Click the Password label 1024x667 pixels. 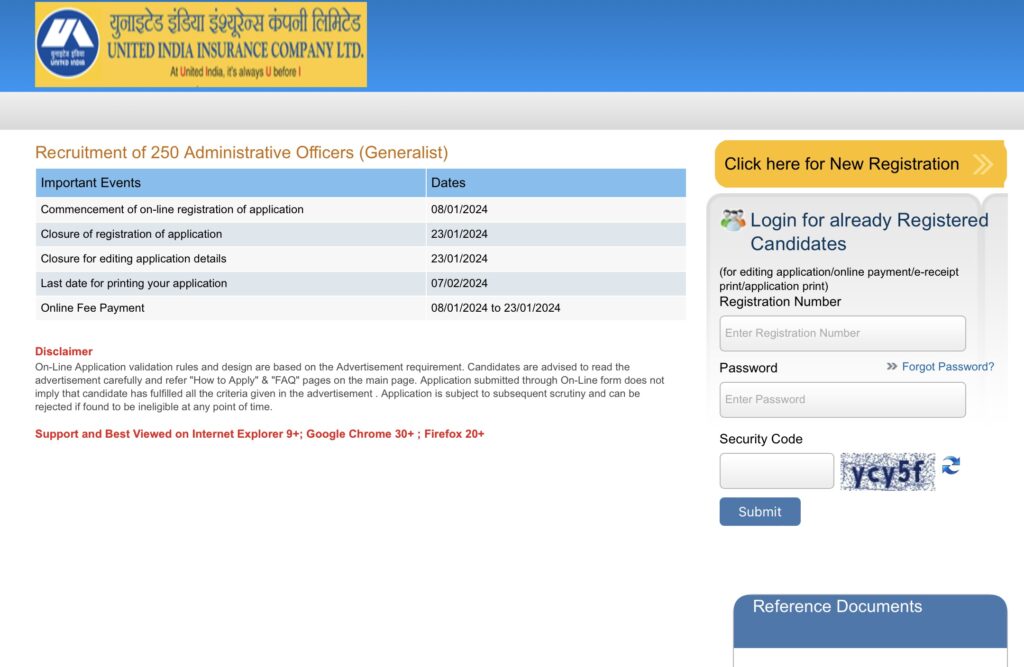[x=748, y=368]
